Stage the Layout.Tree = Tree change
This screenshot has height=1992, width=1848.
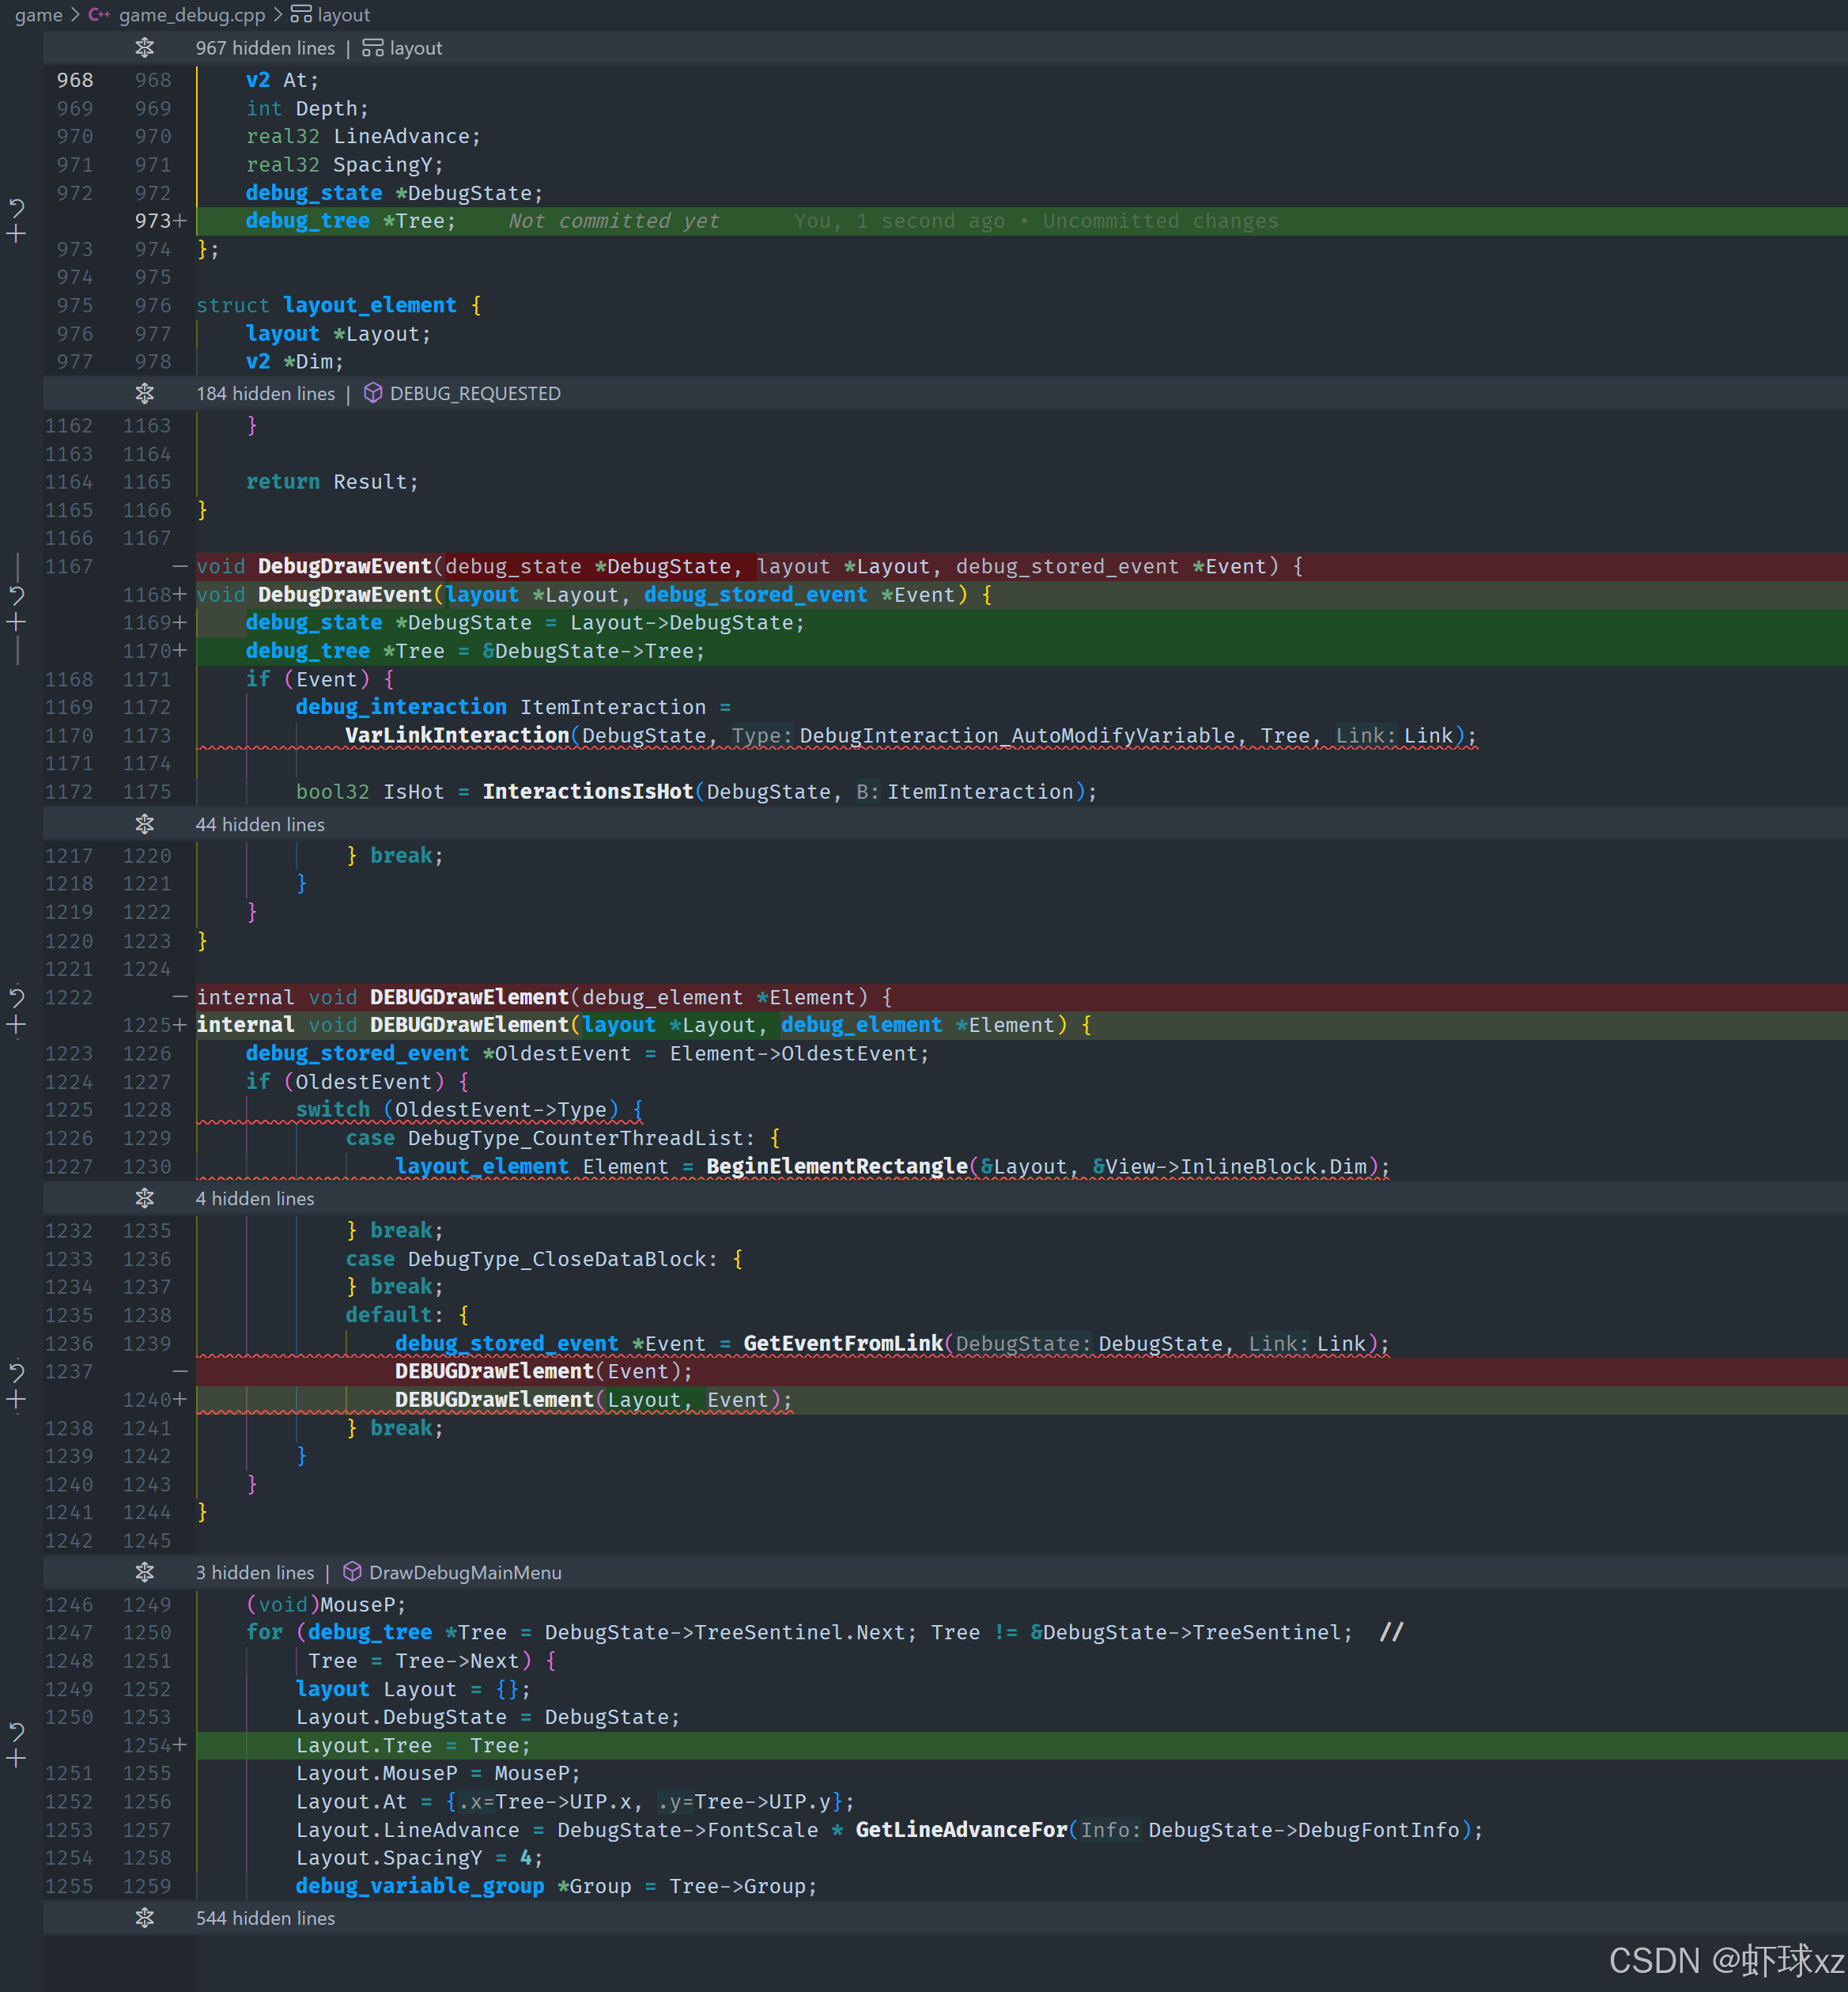(x=16, y=1759)
